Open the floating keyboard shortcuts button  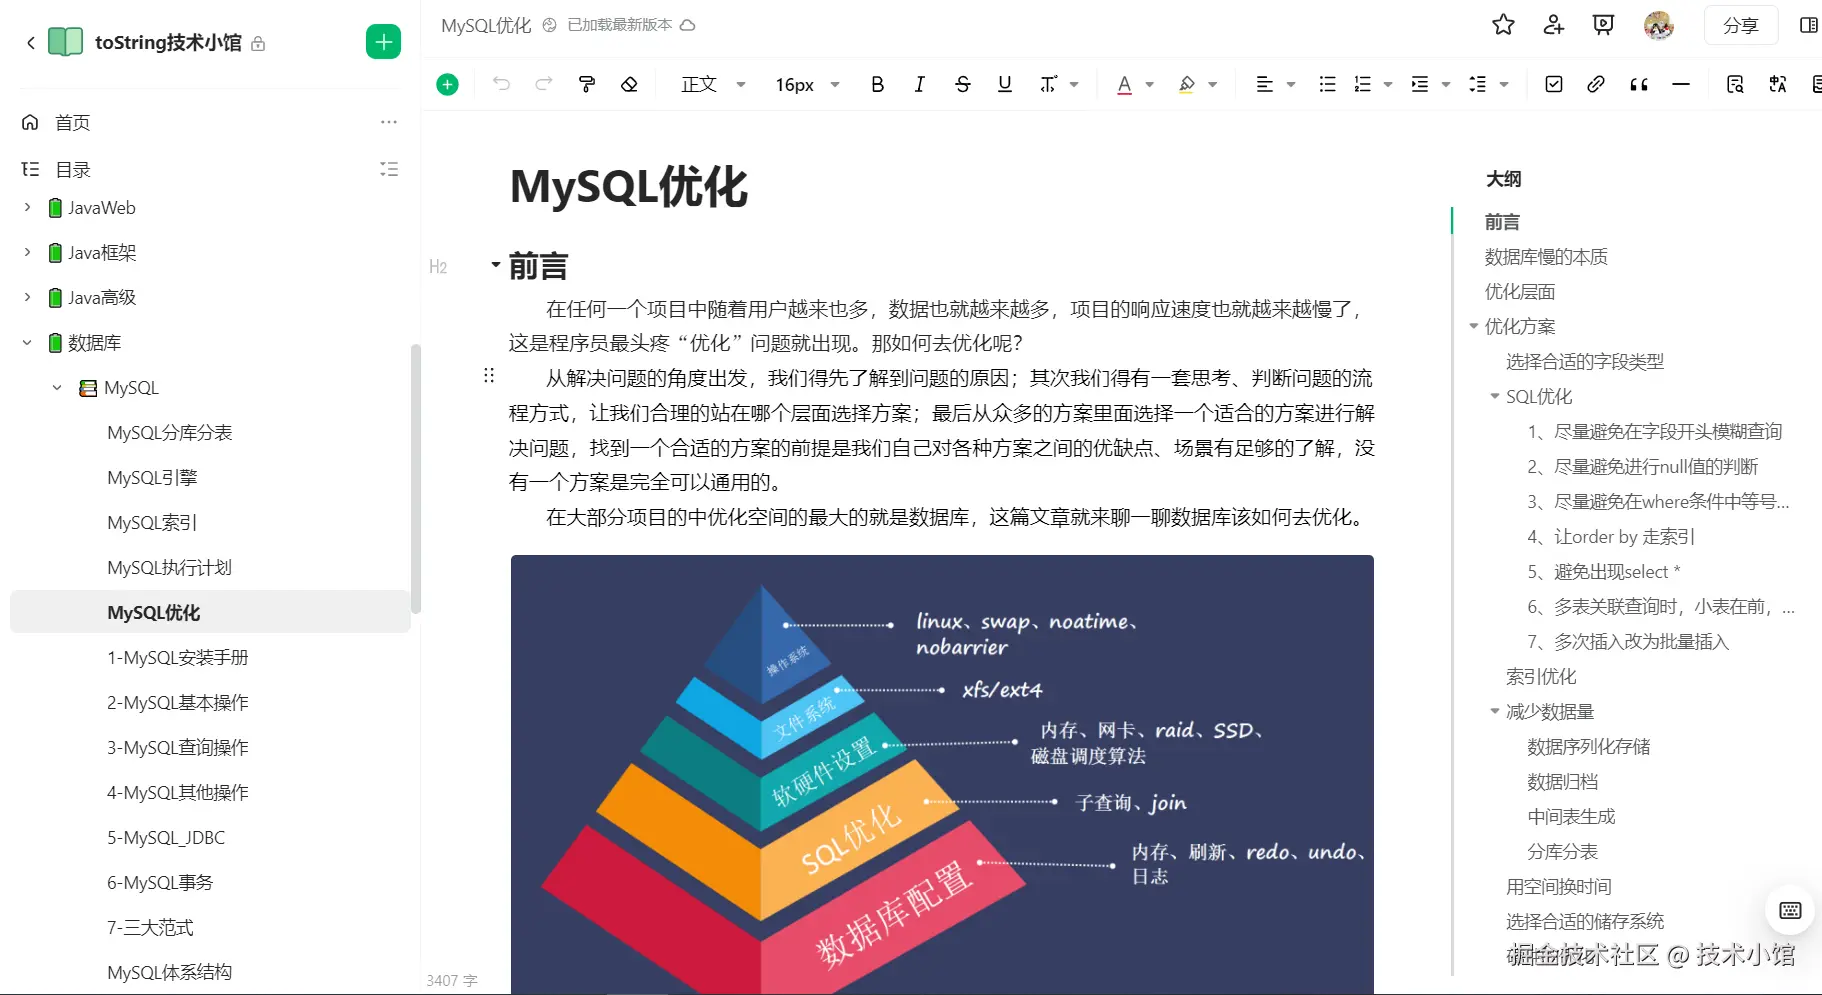pos(1790,910)
